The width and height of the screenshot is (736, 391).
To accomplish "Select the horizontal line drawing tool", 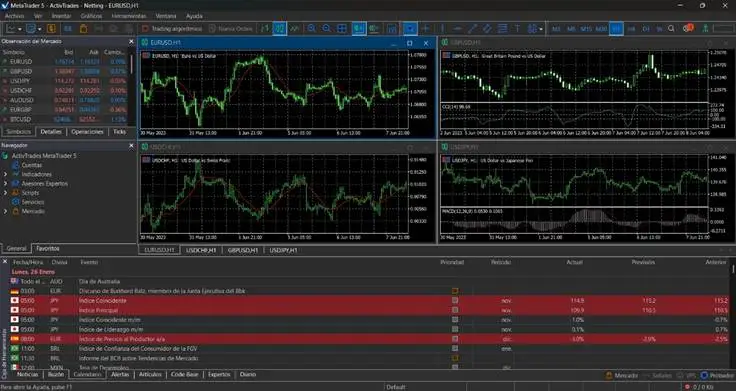I will 457,29.
